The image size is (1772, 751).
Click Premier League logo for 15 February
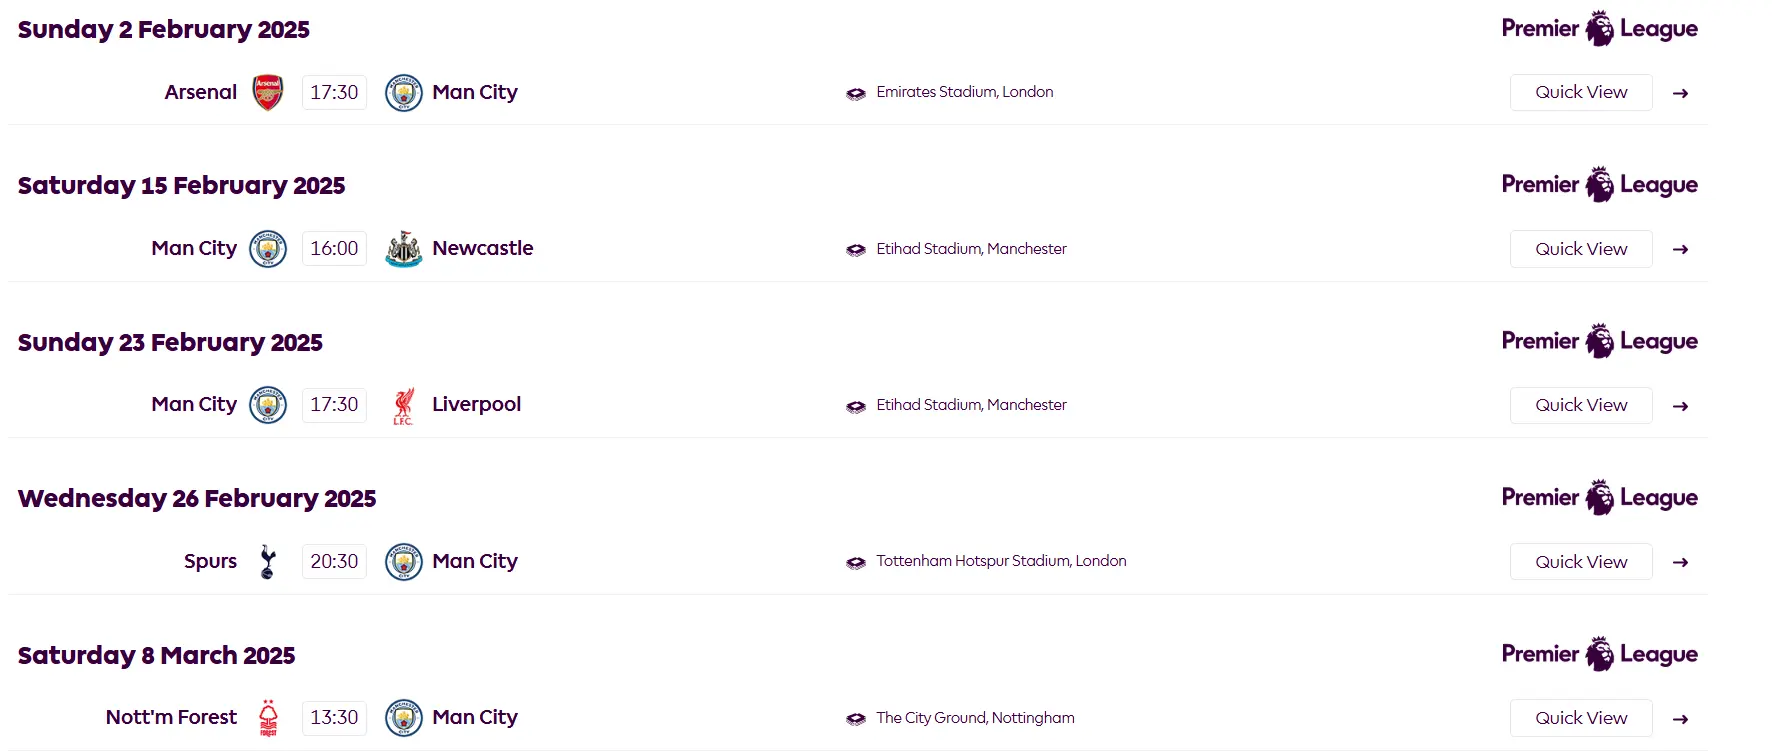pyautogui.click(x=1599, y=185)
